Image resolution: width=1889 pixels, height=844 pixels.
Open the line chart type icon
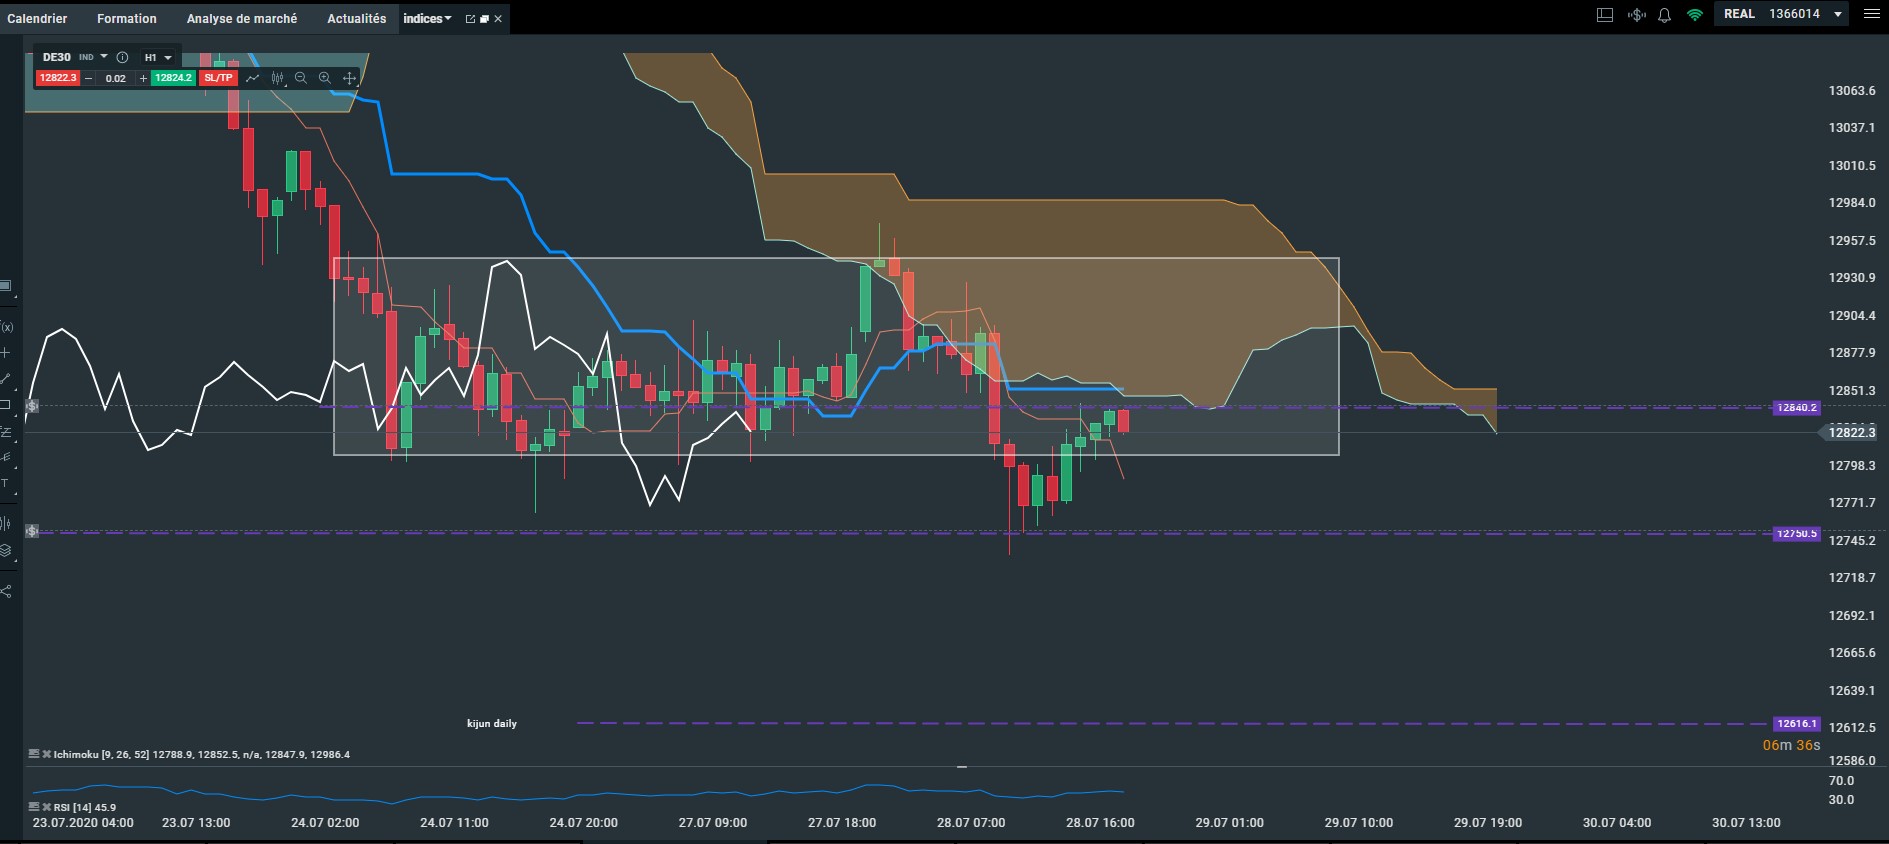coord(253,78)
